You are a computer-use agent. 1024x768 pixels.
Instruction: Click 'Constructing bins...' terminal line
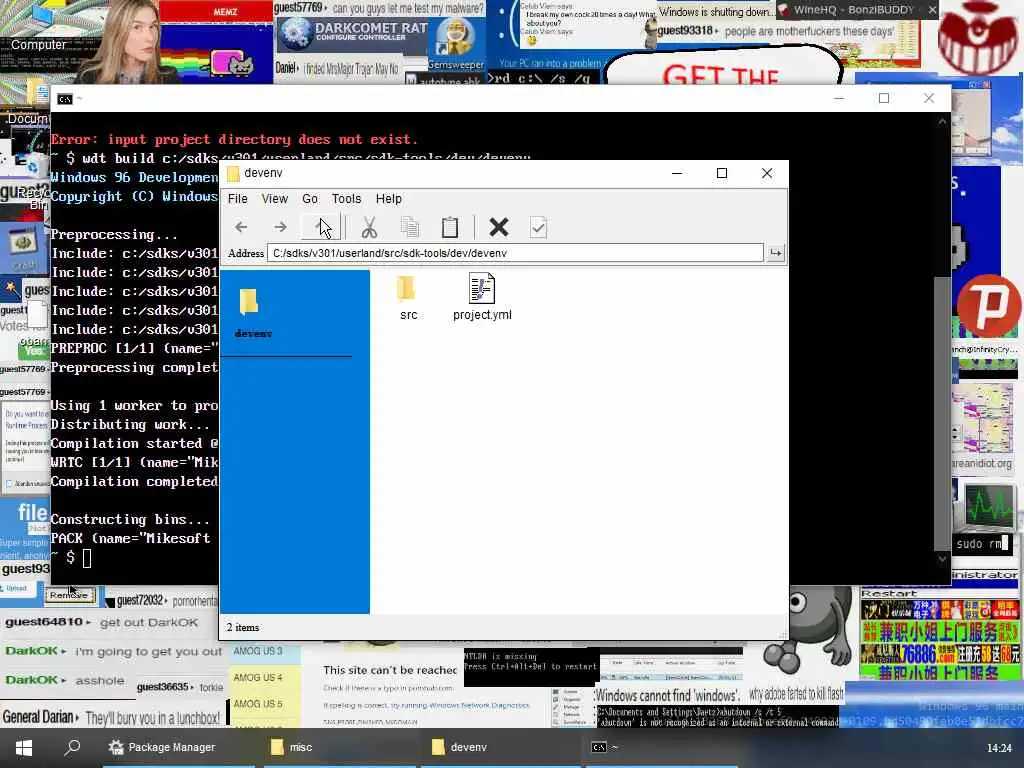[x=130, y=519]
